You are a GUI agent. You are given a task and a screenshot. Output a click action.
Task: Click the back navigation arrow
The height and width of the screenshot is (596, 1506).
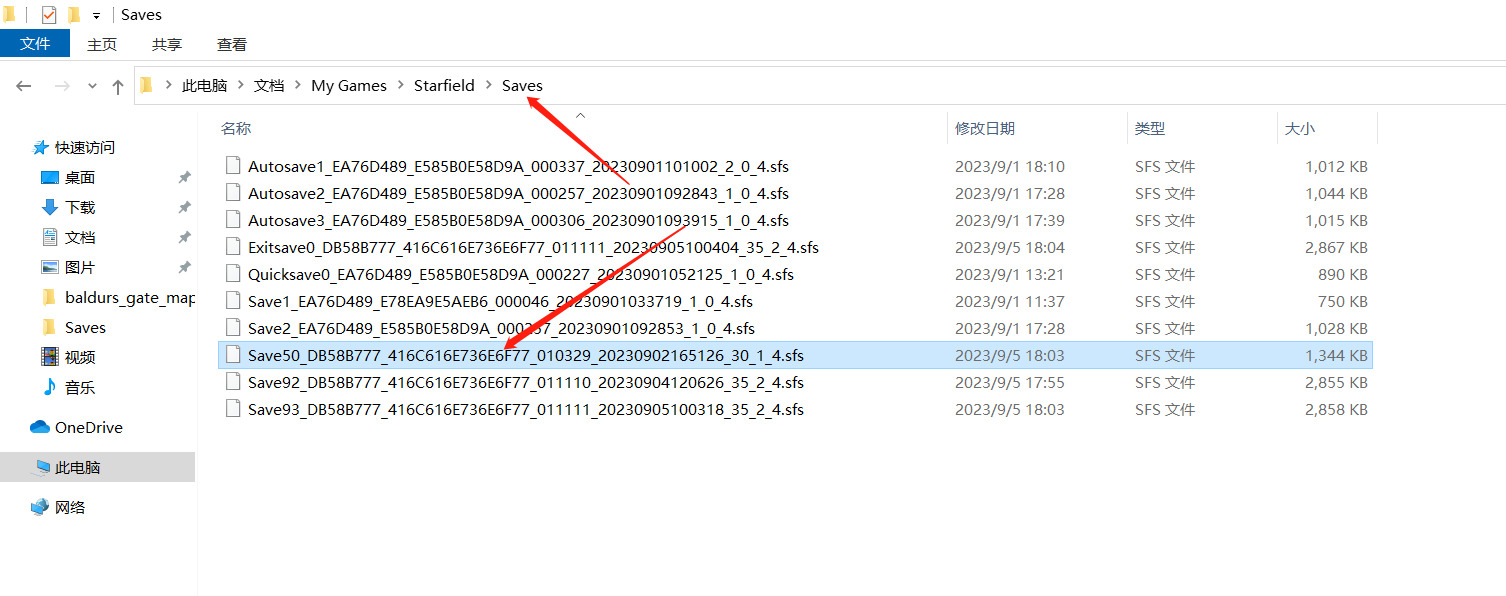coord(24,87)
